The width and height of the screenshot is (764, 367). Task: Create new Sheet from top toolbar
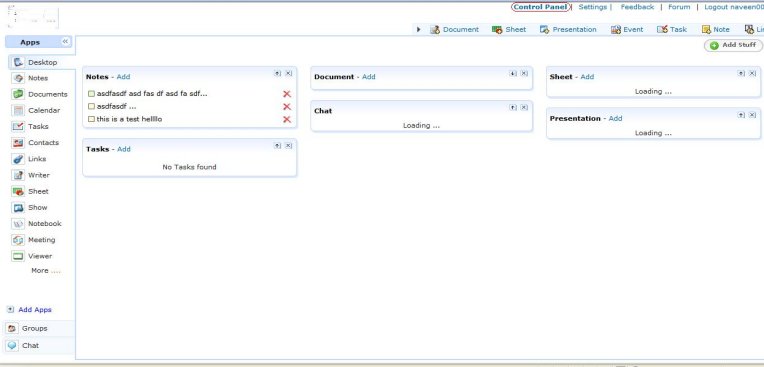click(x=509, y=30)
